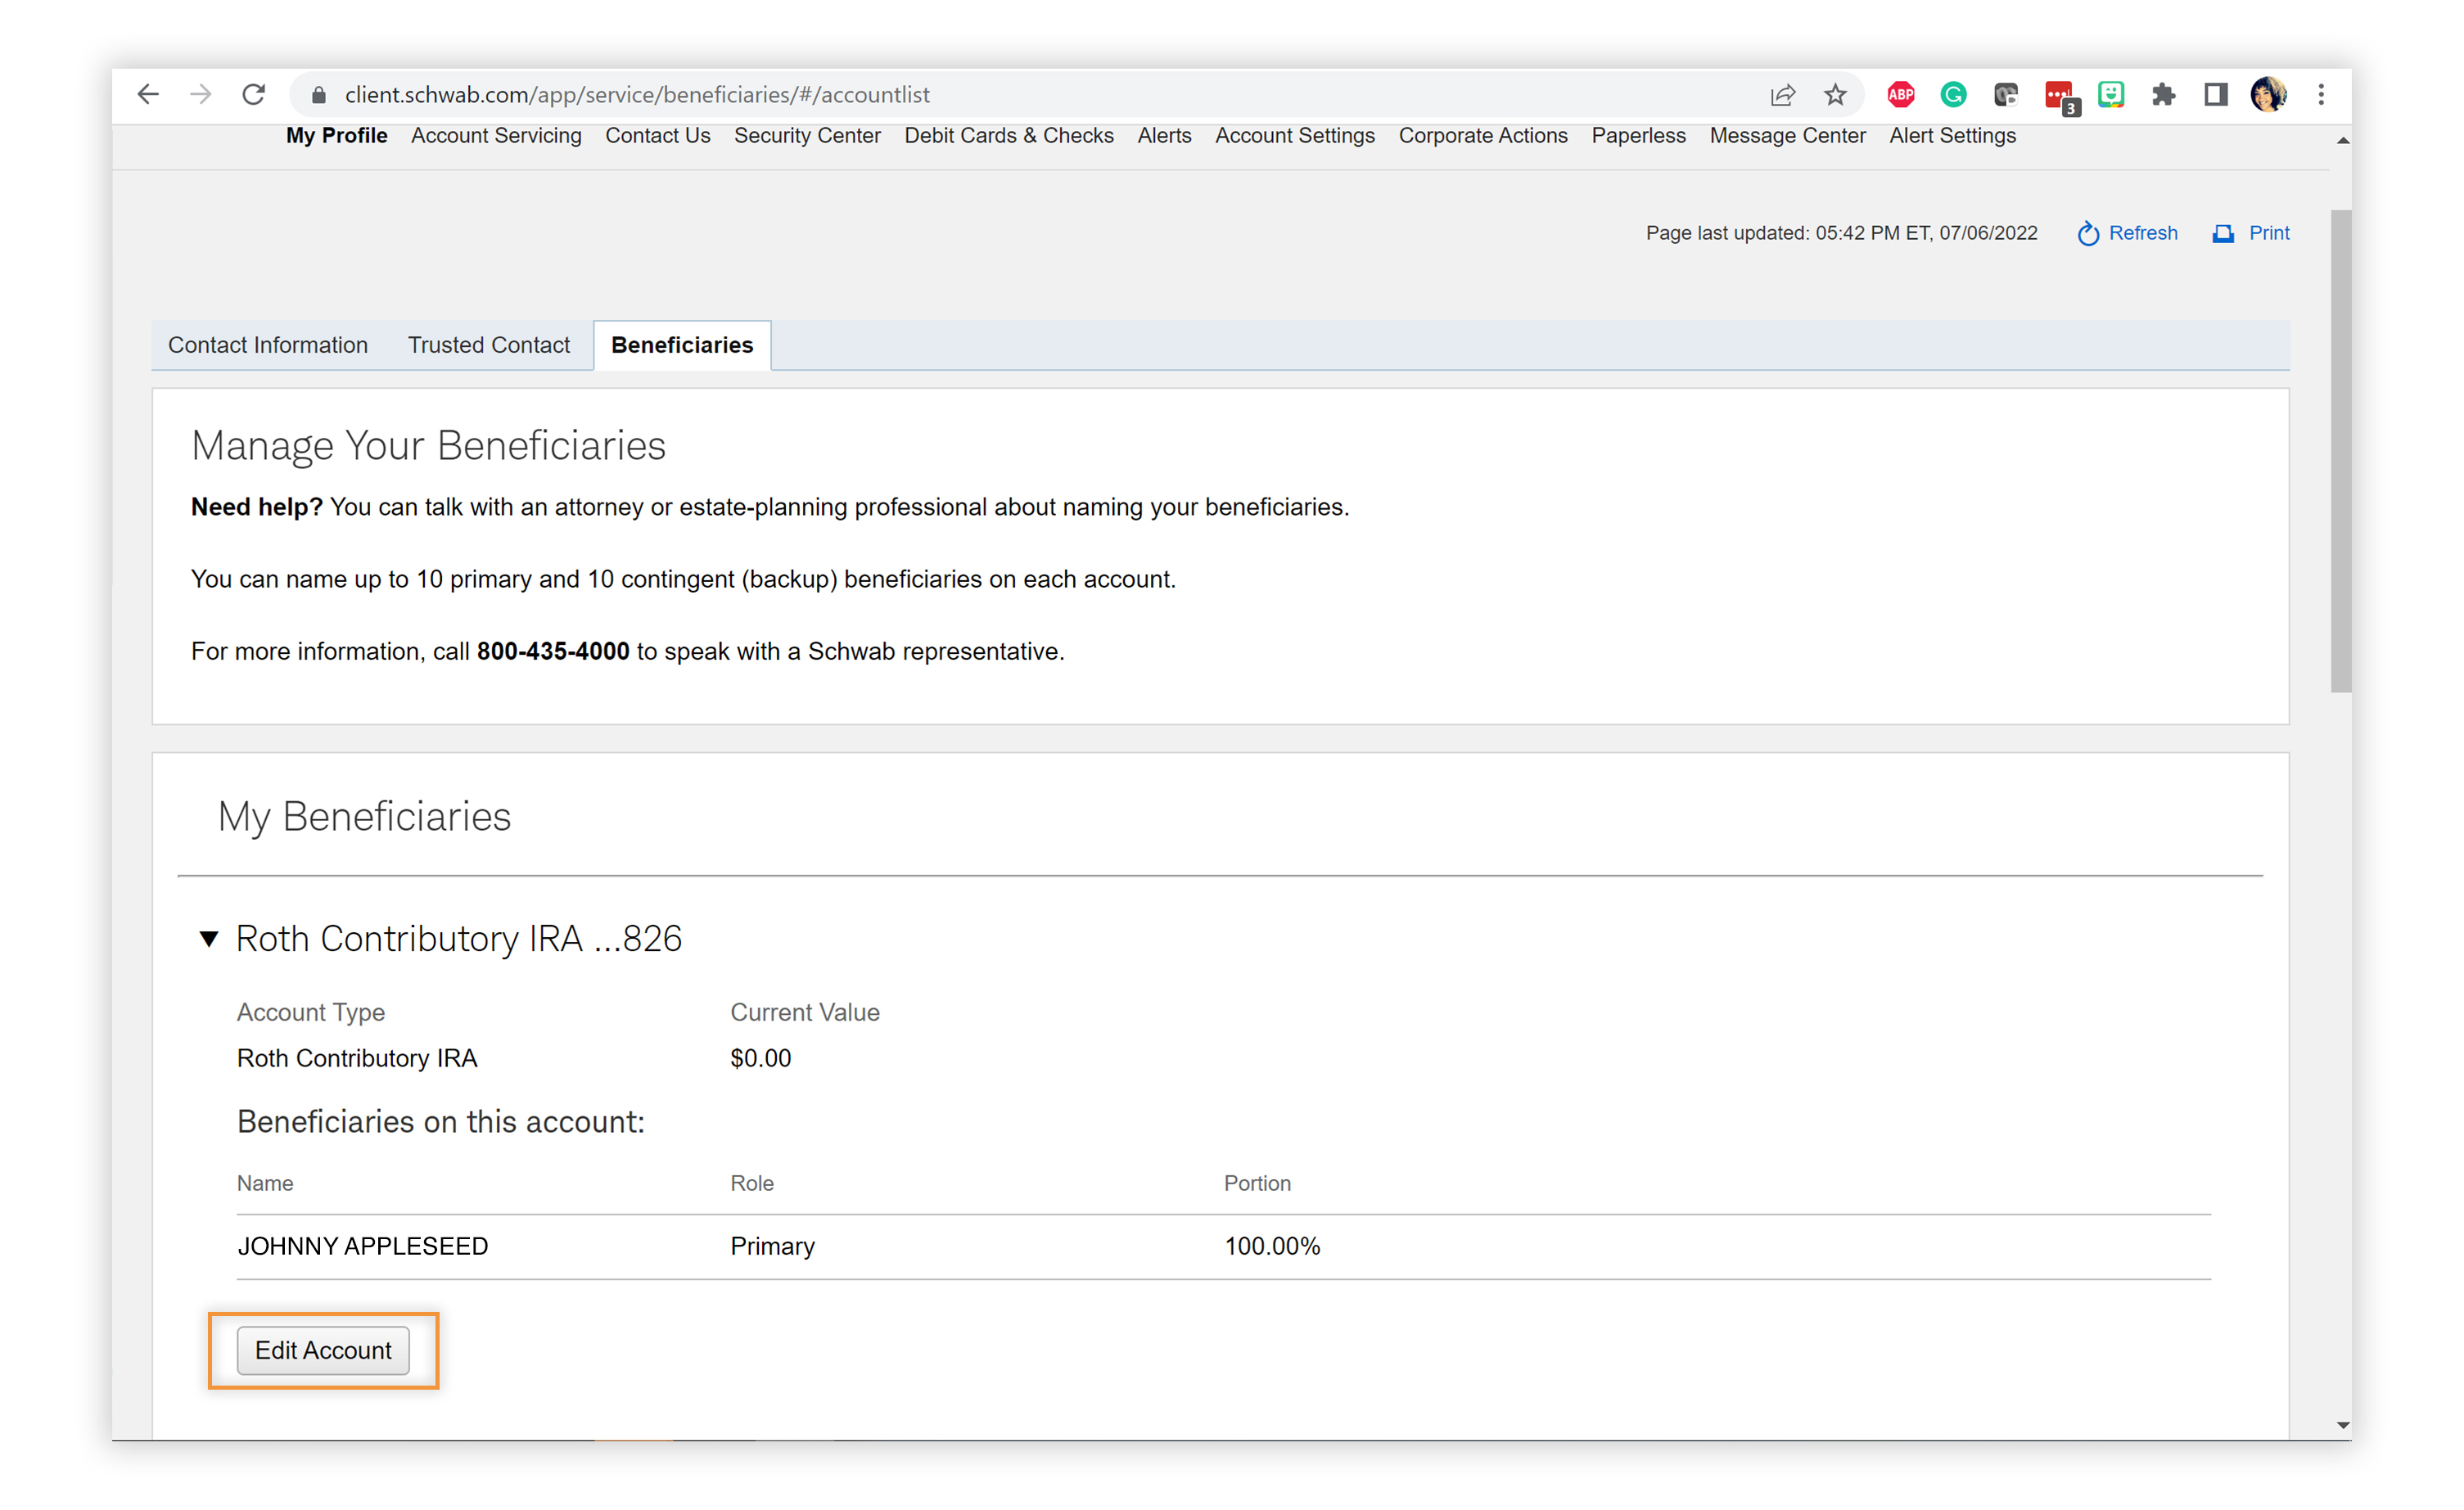The image size is (2464, 1510).
Task: Click the browser forward arrow
Action: [x=201, y=94]
